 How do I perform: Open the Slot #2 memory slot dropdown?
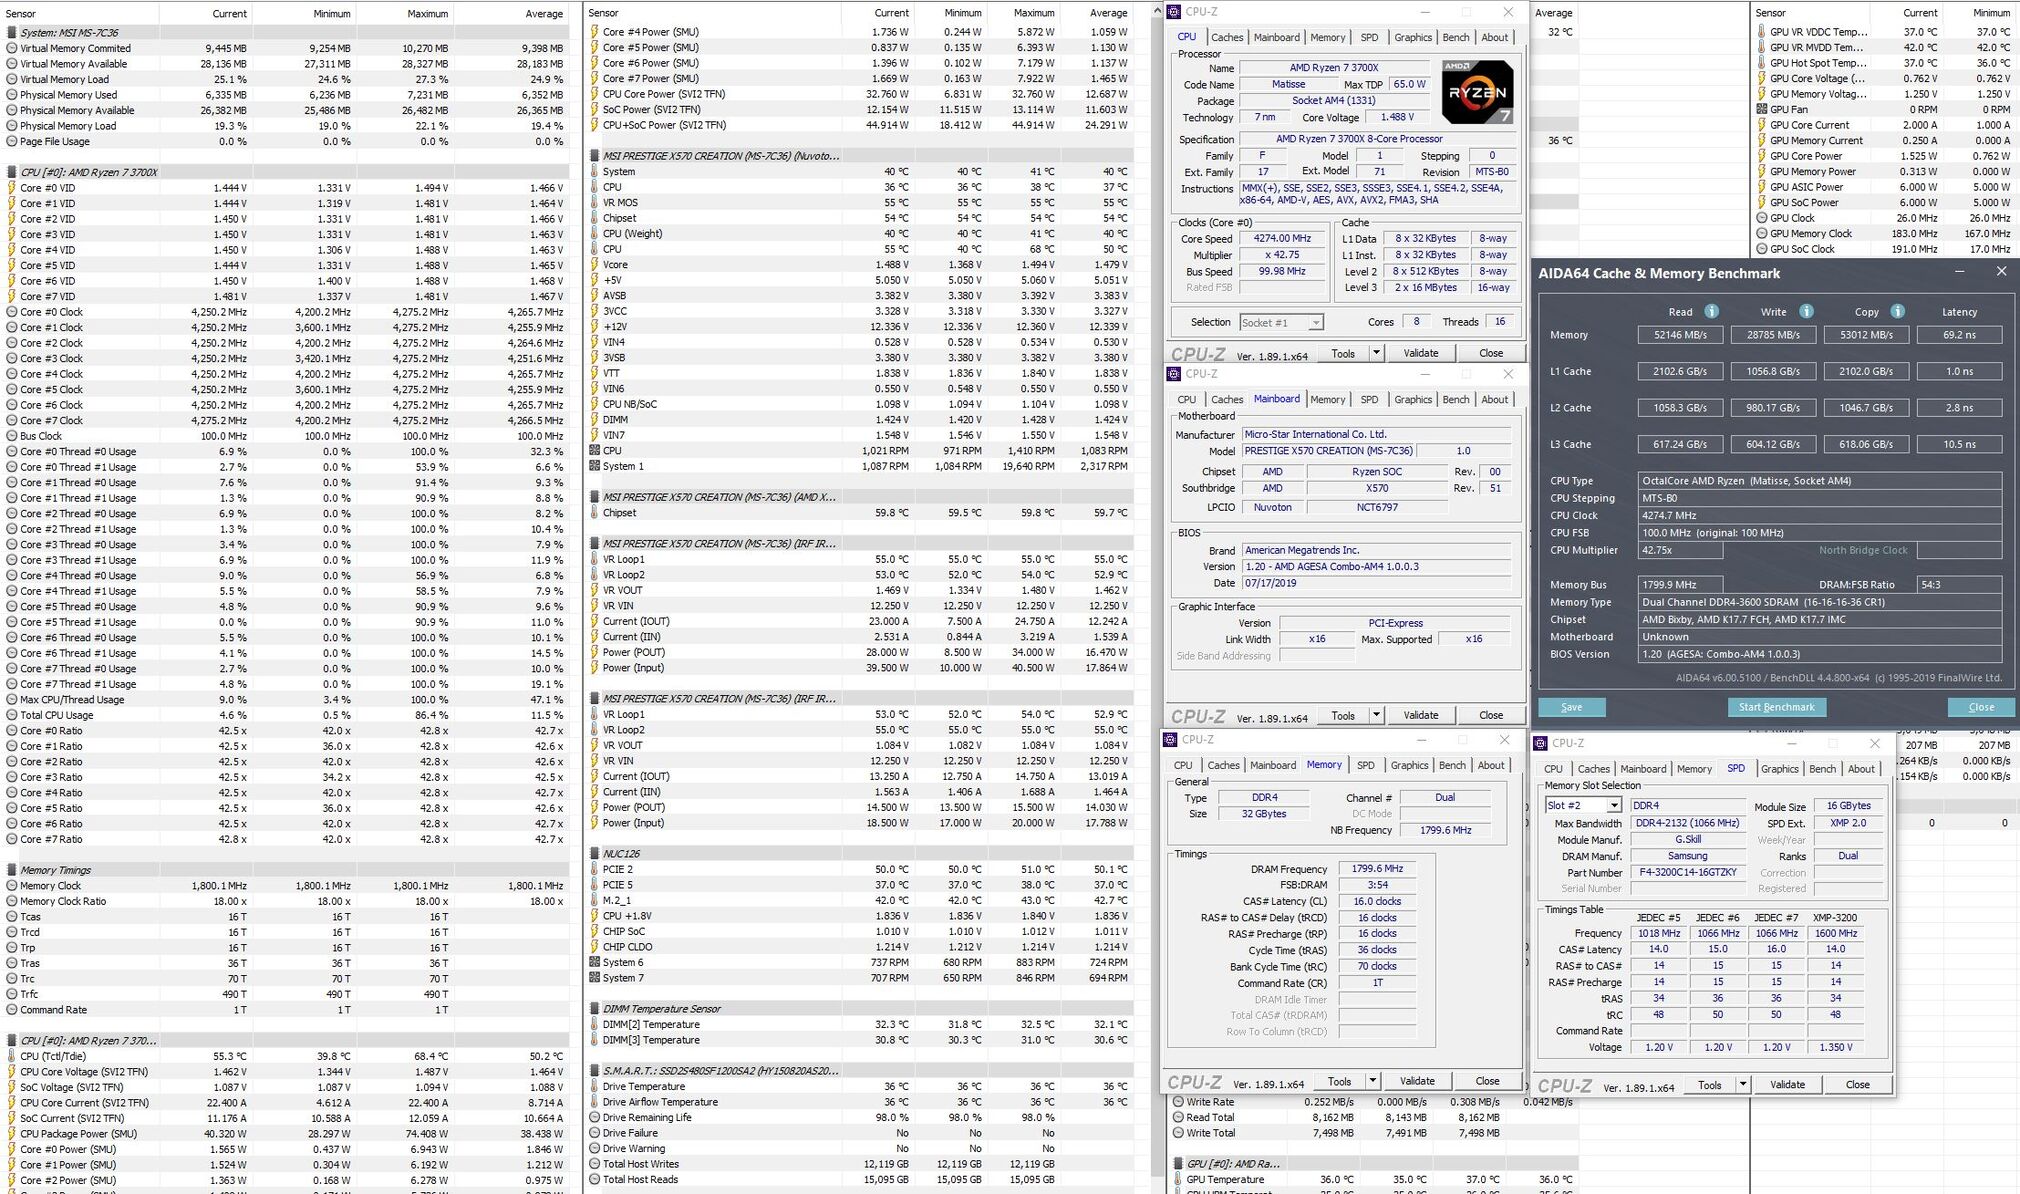[x=1613, y=806]
